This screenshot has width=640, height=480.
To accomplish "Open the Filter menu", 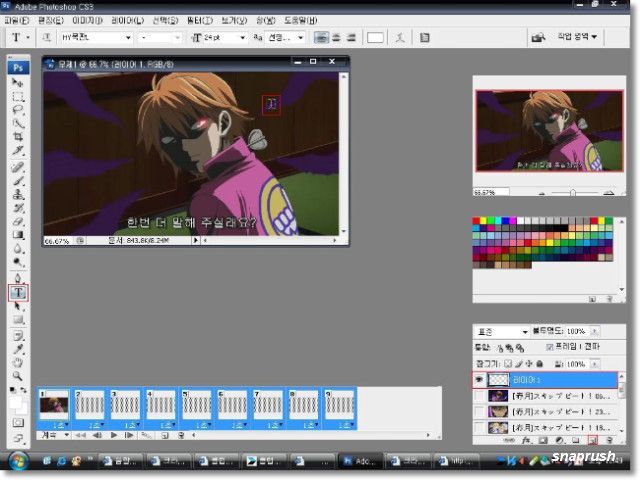I will 200,20.
